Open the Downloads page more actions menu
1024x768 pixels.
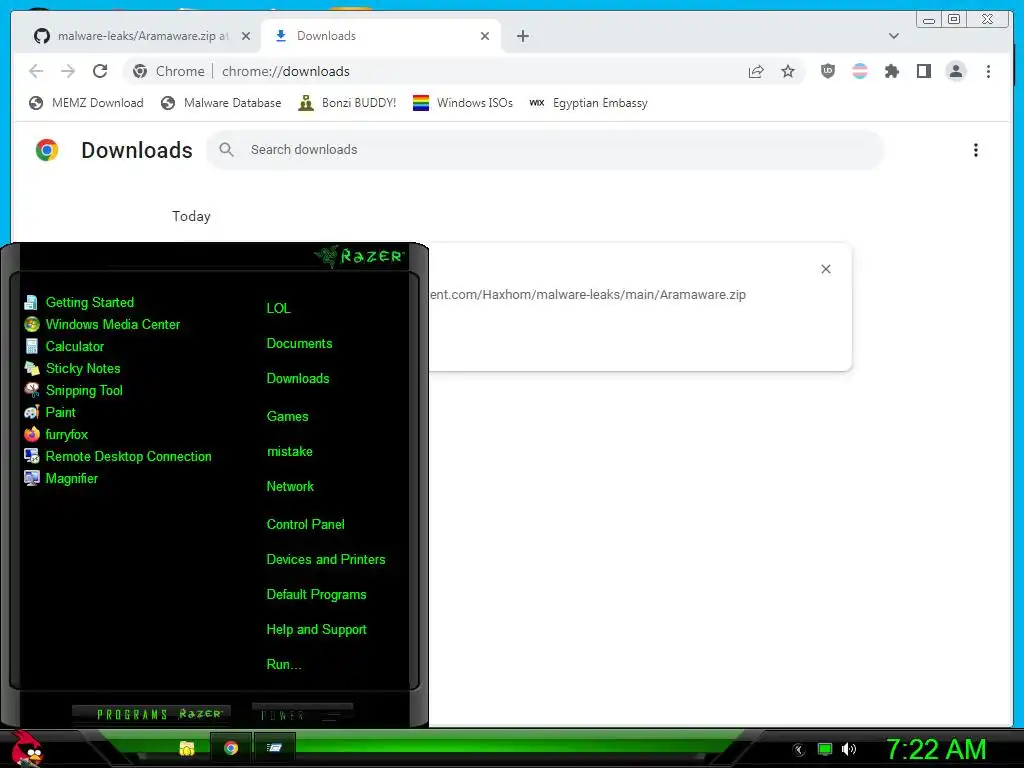pos(976,150)
